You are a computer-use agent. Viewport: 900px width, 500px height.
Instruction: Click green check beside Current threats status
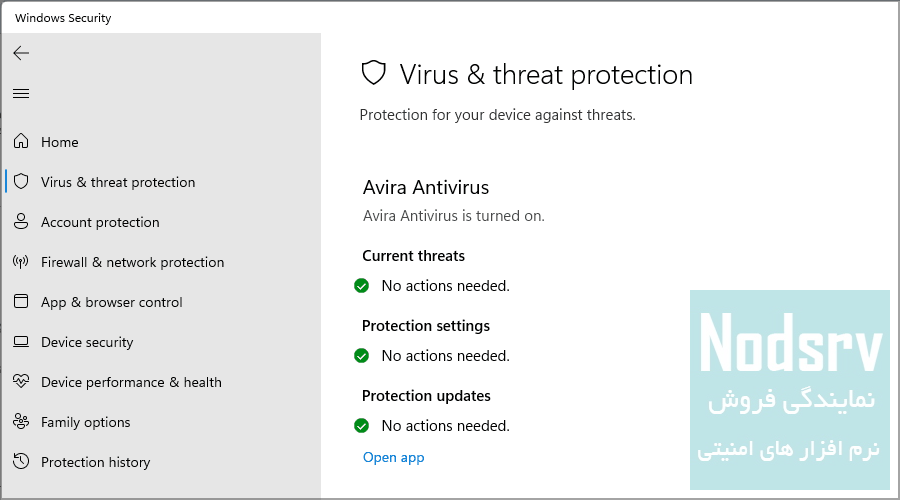pos(362,285)
